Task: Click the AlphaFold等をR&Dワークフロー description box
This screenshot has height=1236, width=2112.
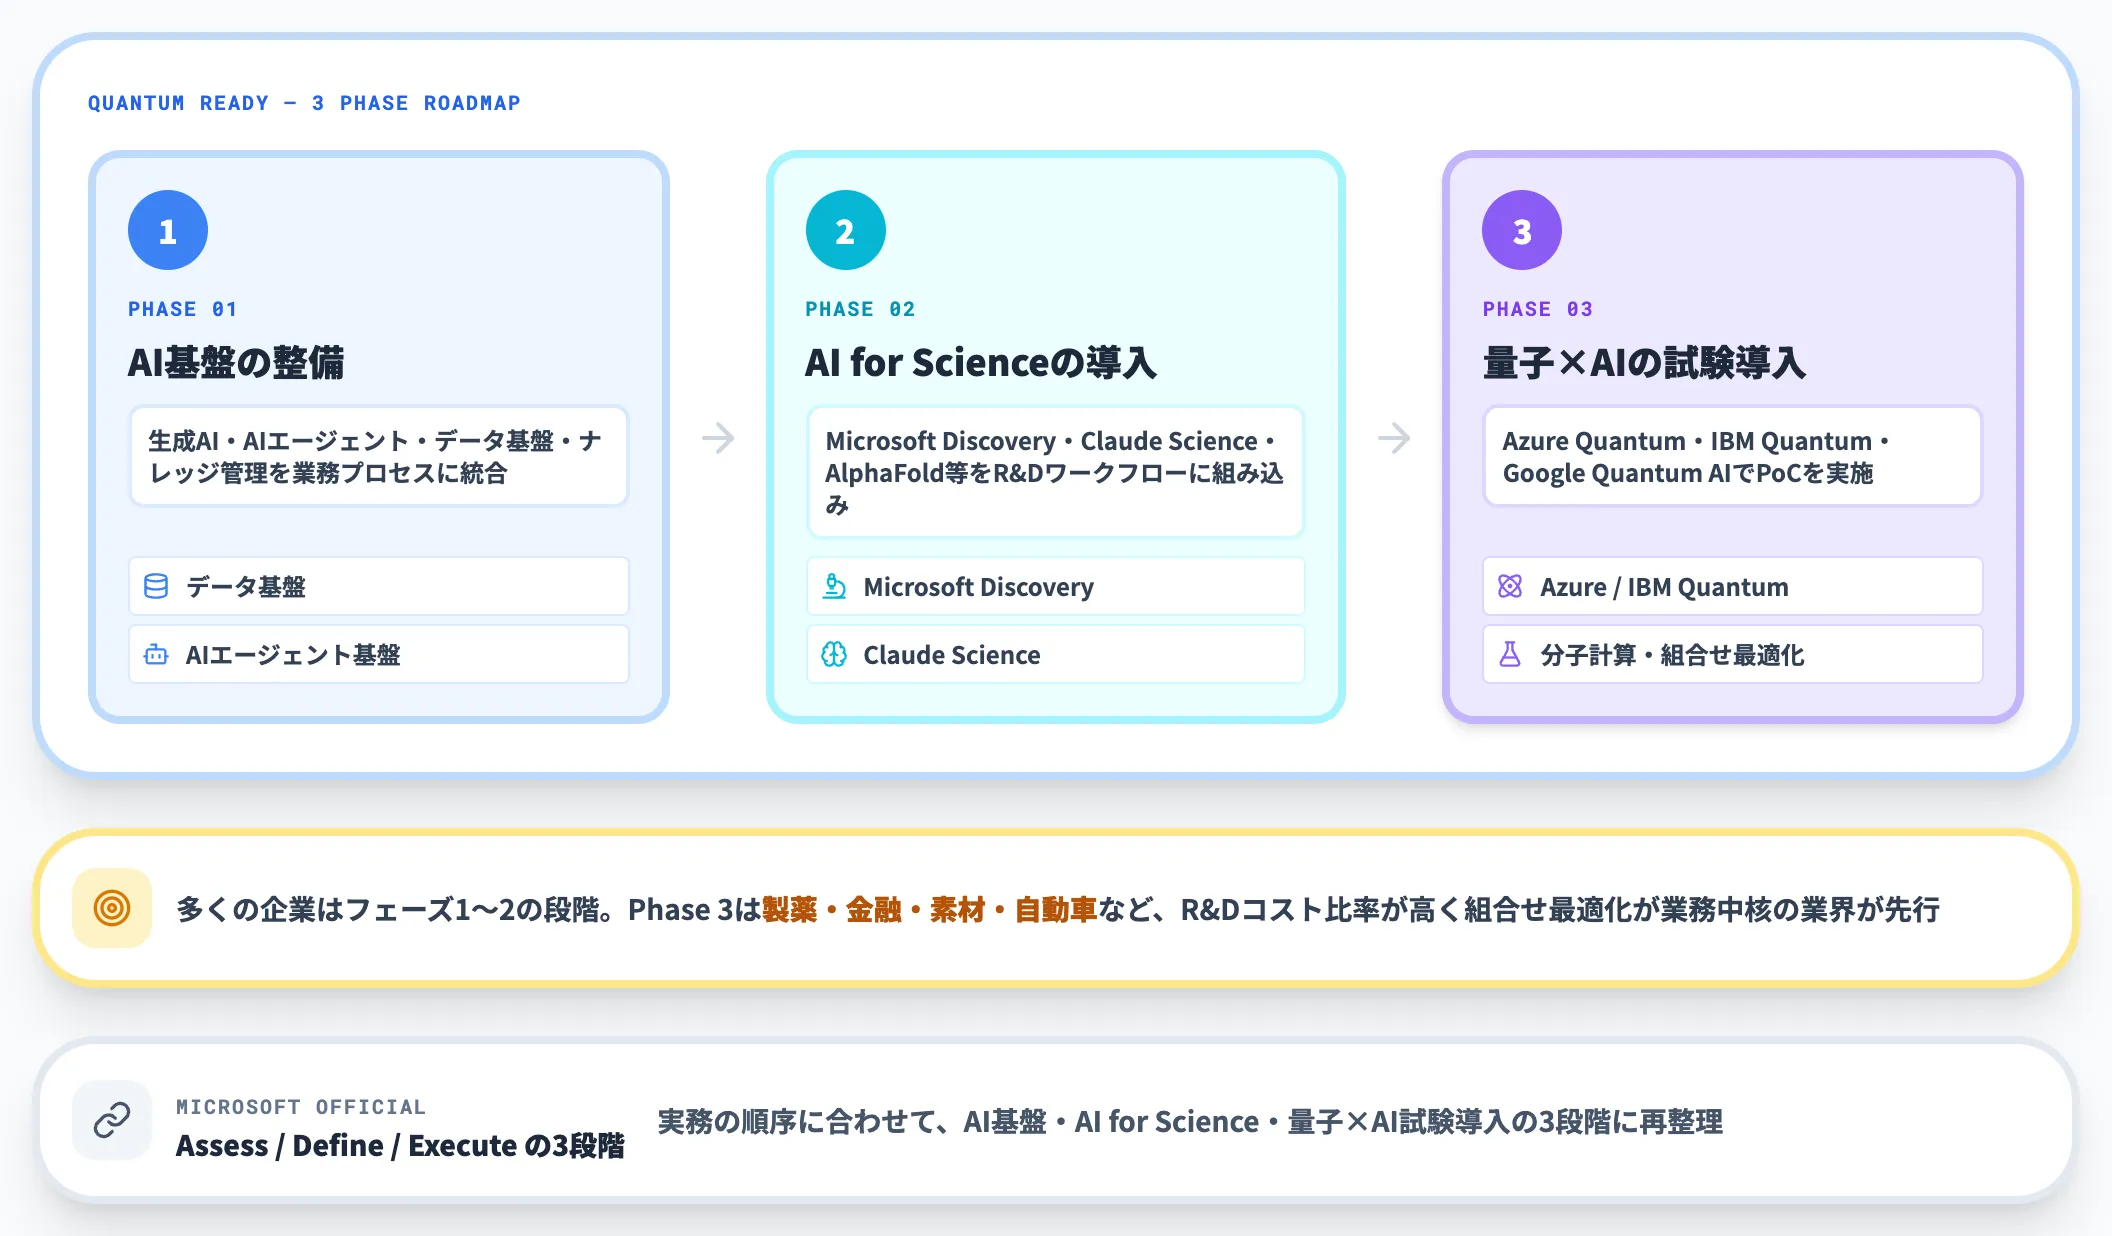Action: [1055, 472]
